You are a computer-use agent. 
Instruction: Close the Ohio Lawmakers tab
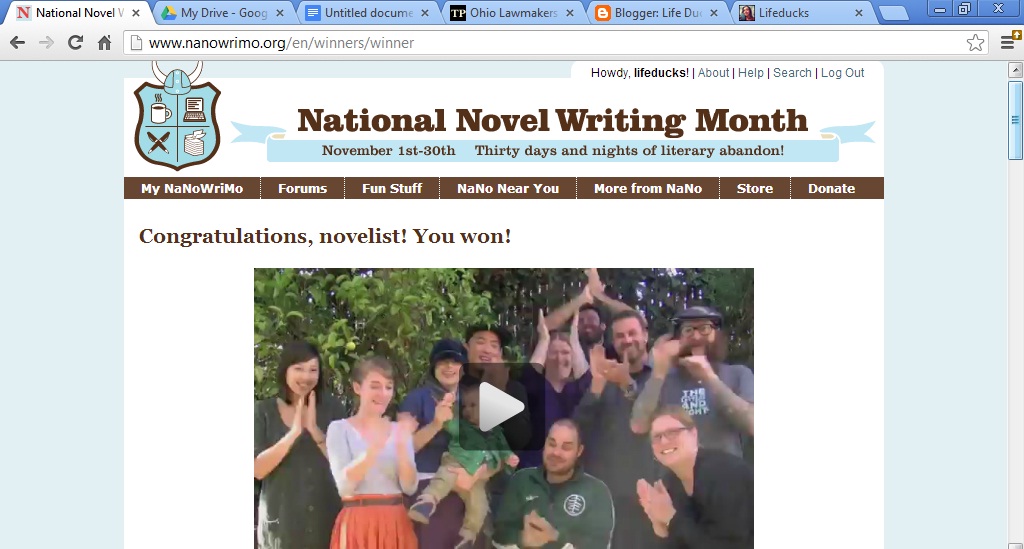coord(569,13)
